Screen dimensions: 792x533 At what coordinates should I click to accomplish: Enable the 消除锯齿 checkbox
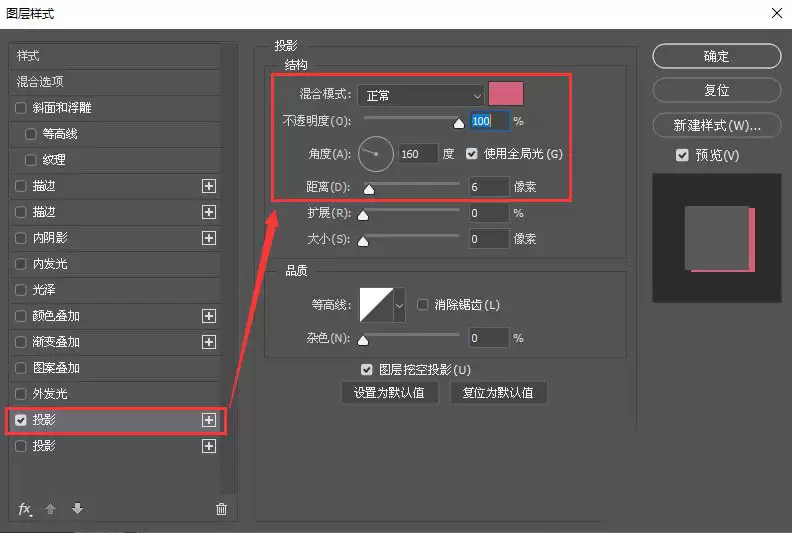[422, 304]
